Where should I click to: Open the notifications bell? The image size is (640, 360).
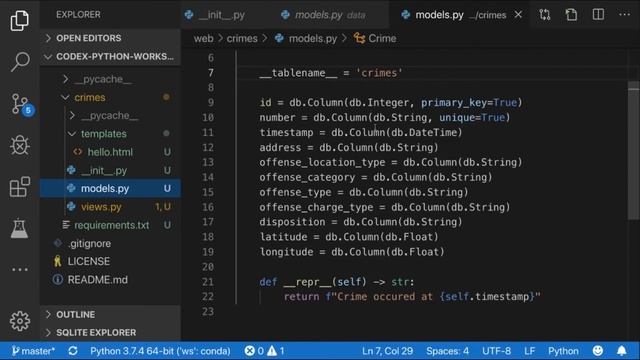coord(622,351)
